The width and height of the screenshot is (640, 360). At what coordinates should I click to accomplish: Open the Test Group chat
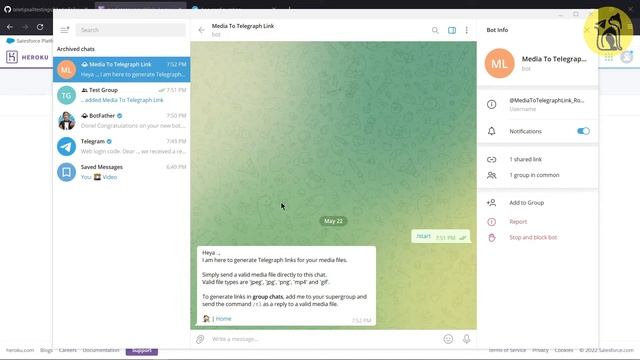122,95
